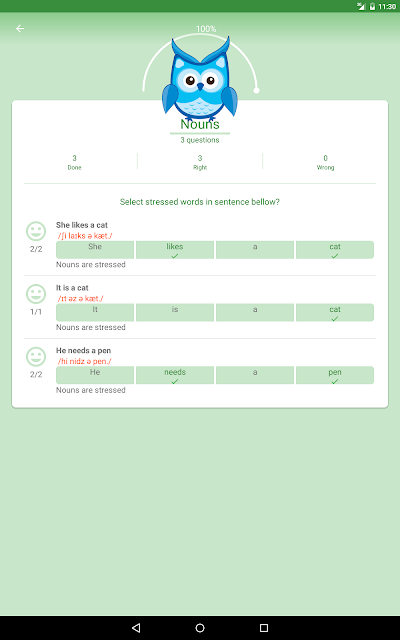Tap Android back triangle in navigation bar
The width and height of the screenshot is (400, 640).
pos(136,628)
